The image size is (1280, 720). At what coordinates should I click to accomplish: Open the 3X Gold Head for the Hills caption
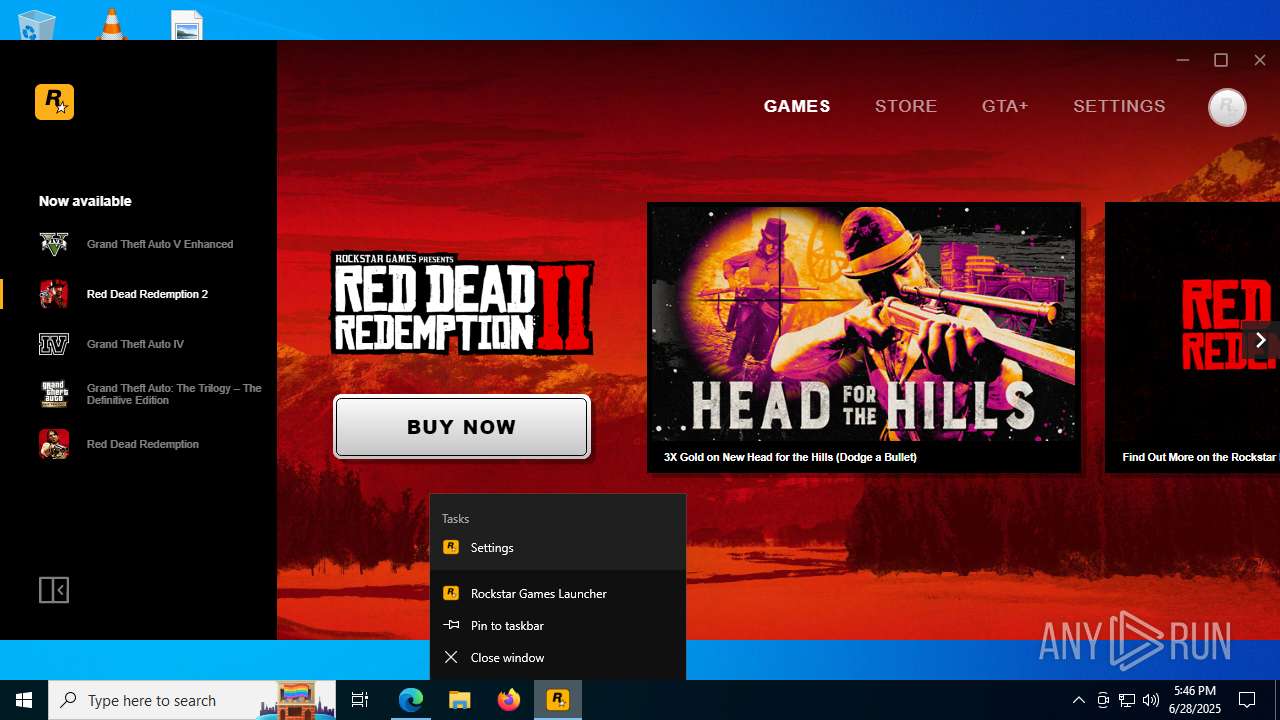(x=790, y=457)
